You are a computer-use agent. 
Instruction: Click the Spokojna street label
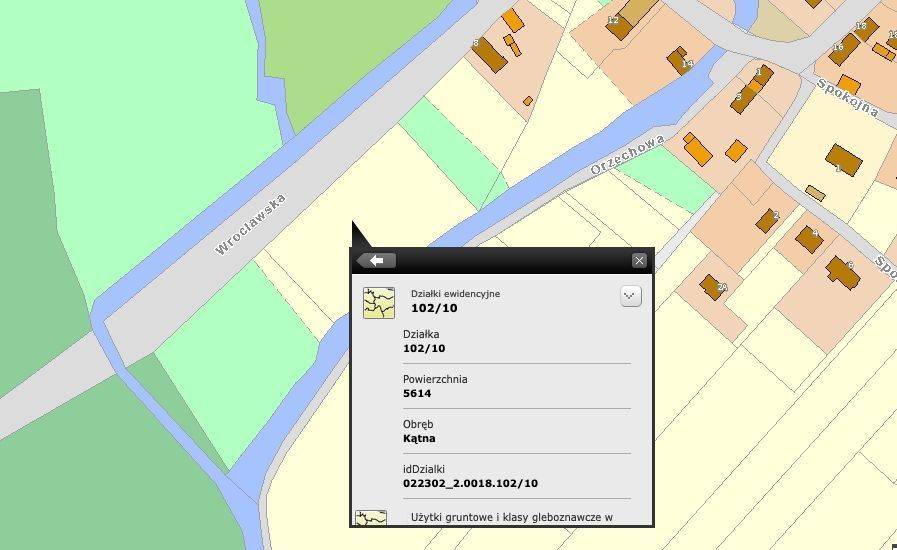[848, 97]
